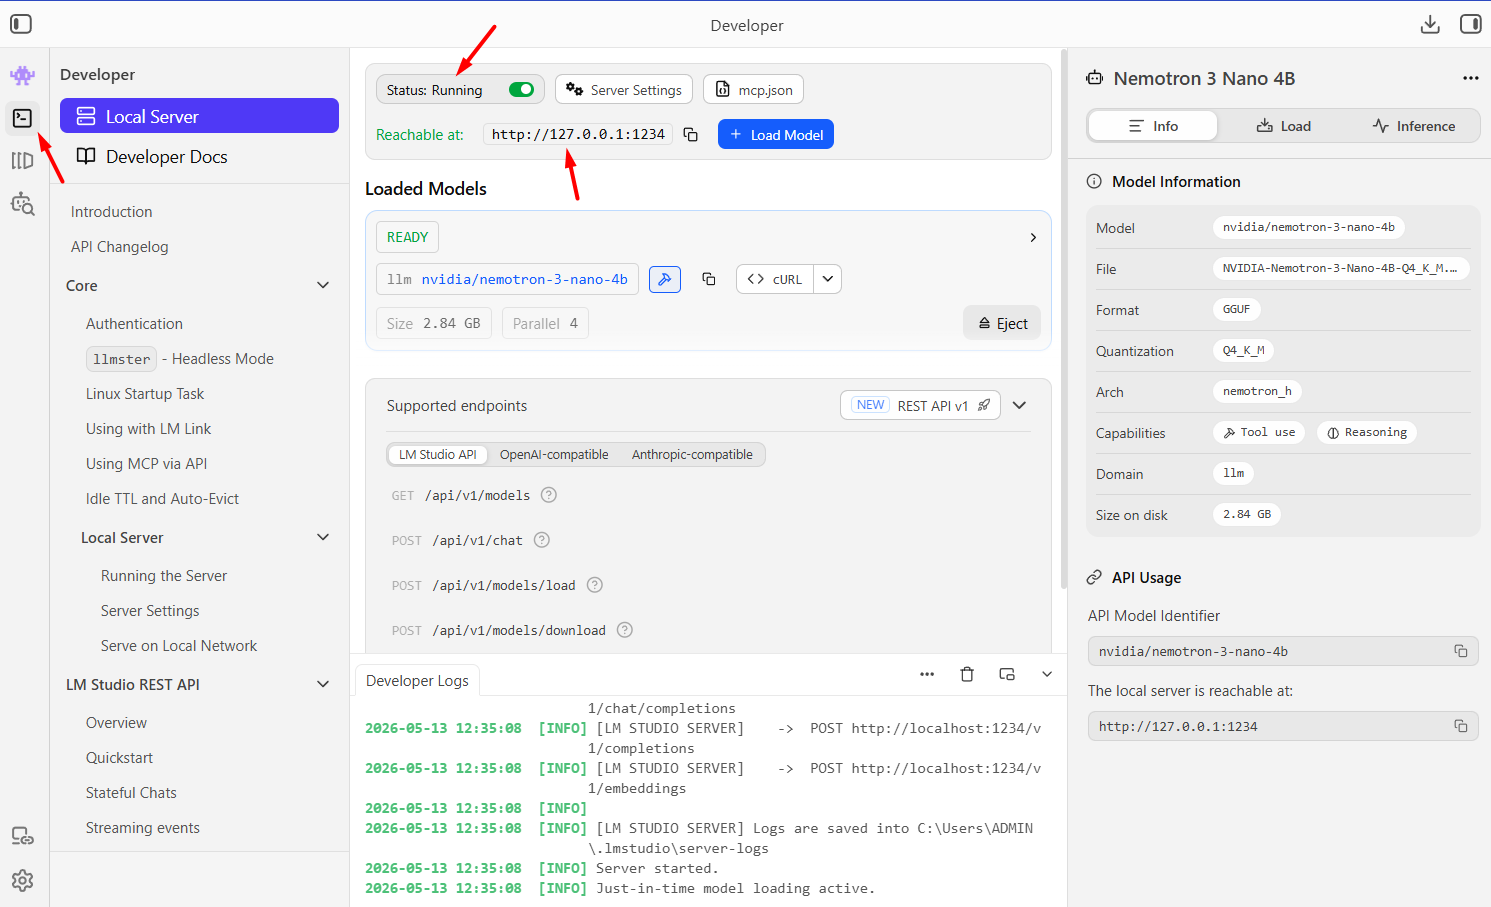Open the downloads icon in title bar

(1430, 24)
